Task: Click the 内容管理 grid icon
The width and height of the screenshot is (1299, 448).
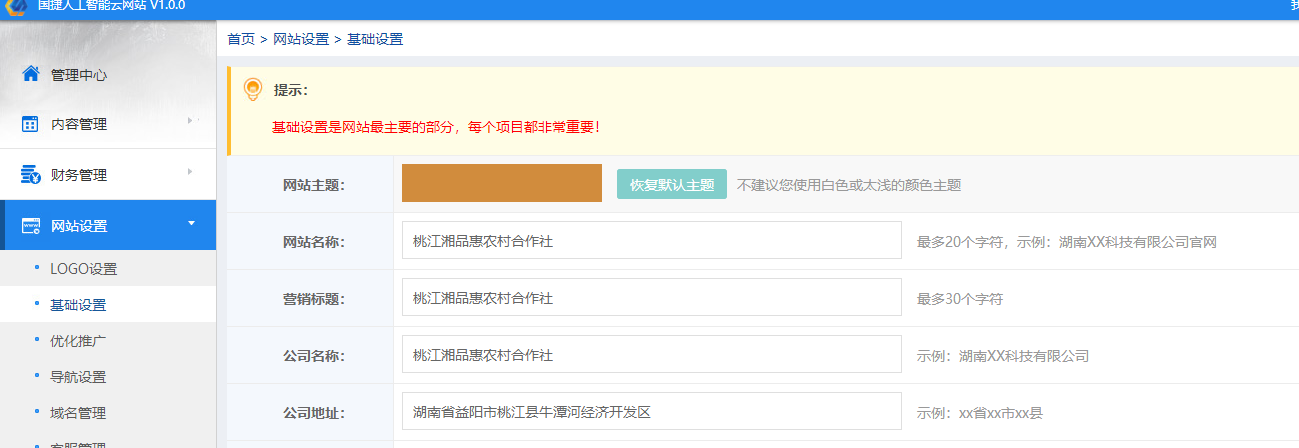Action: point(30,124)
